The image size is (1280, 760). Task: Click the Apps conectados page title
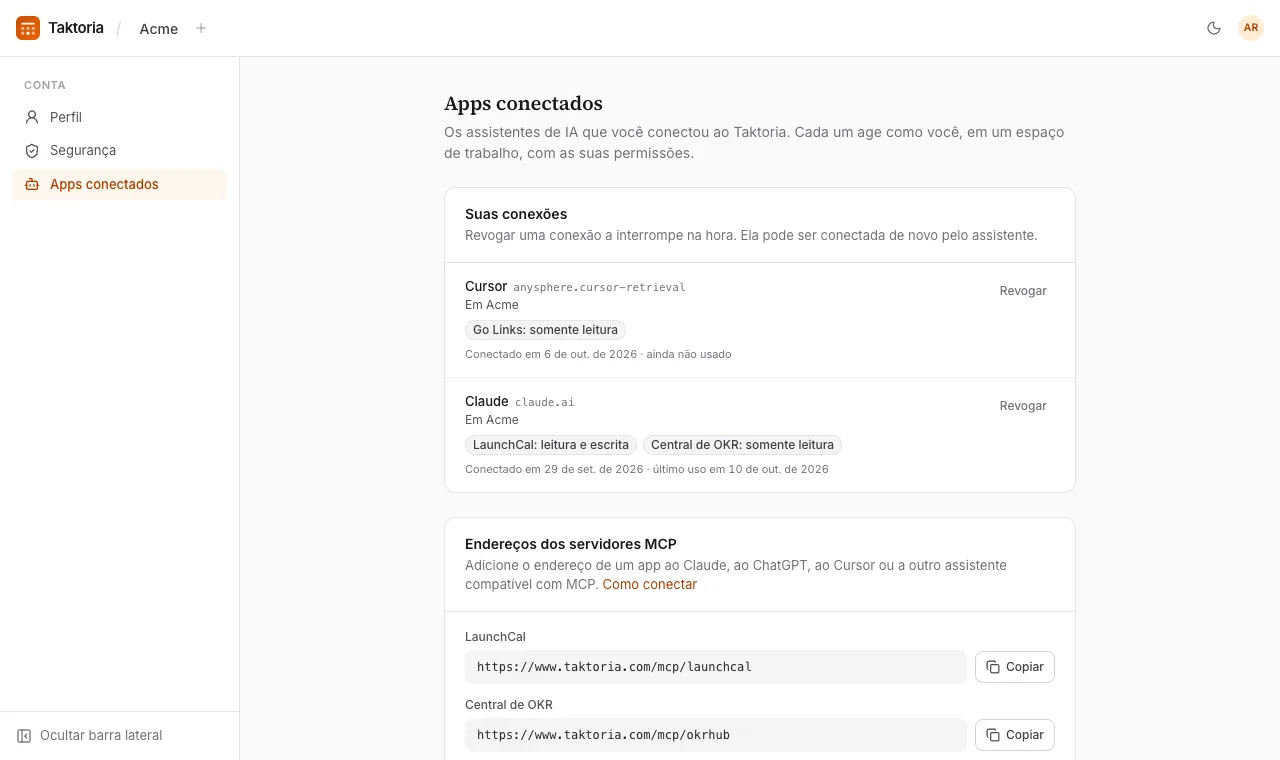[x=523, y=104]
